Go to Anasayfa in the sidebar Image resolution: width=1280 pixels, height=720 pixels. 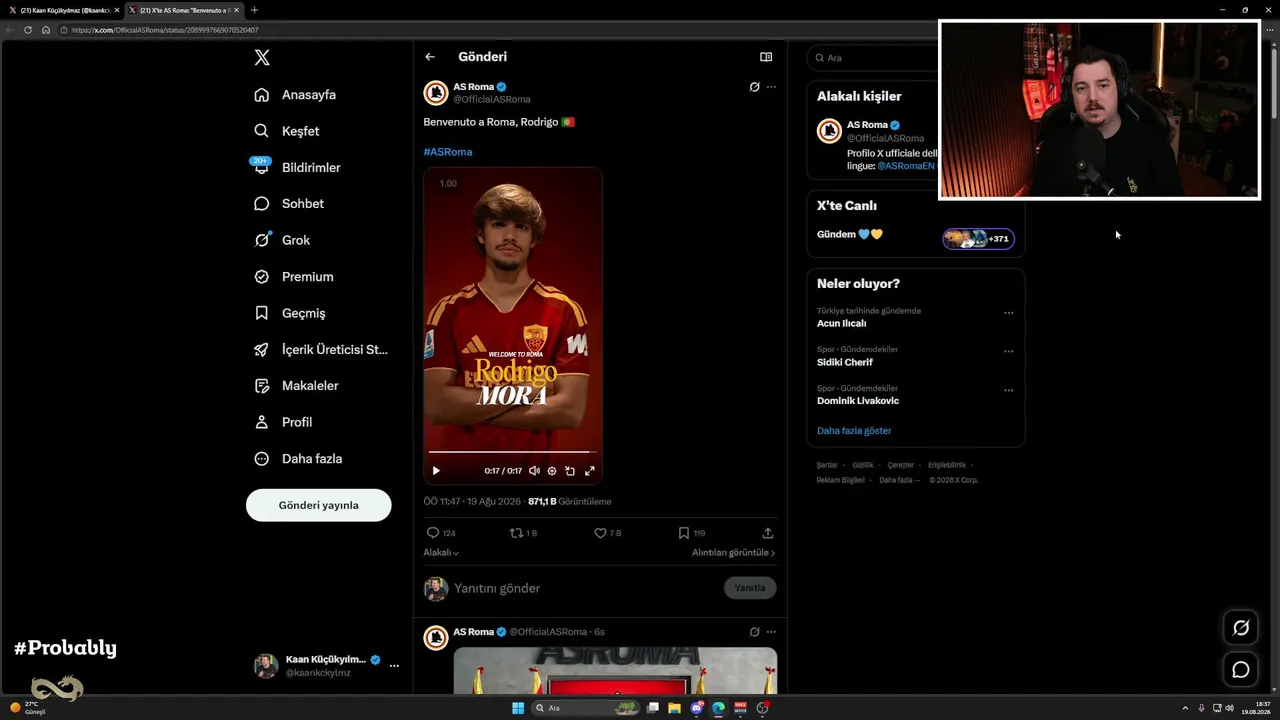[295, 95]
